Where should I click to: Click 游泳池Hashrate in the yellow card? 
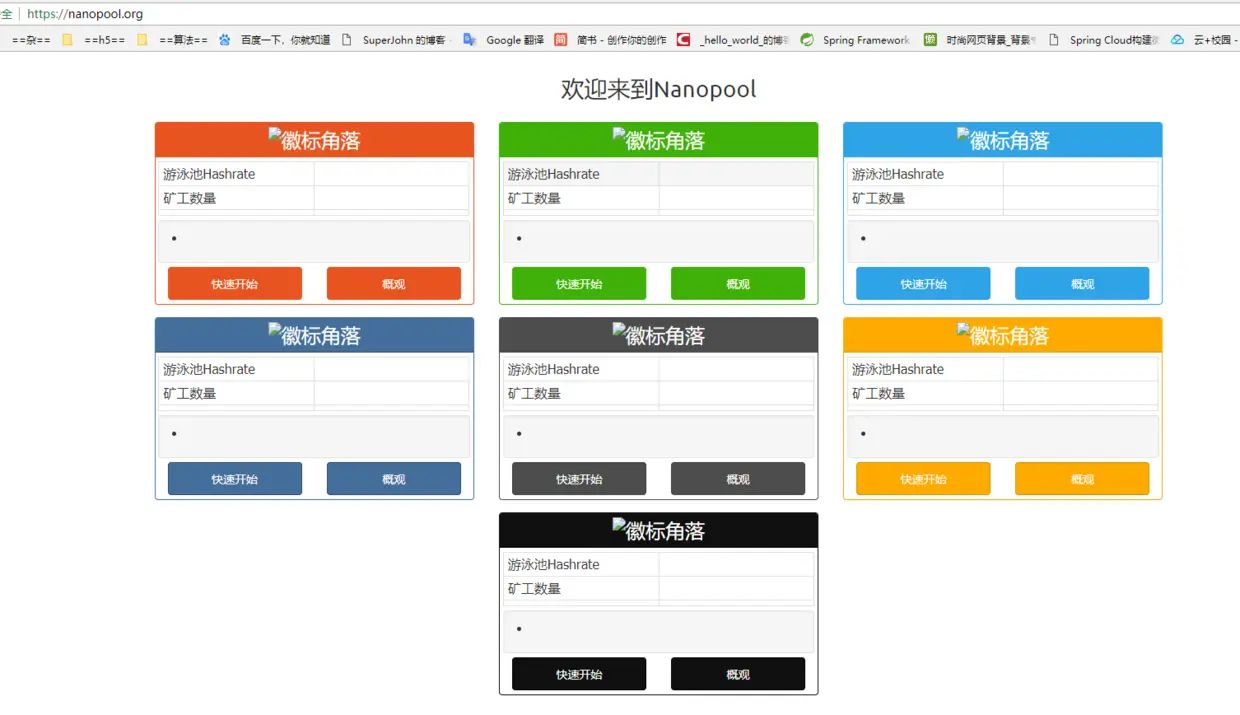point(898,369)
